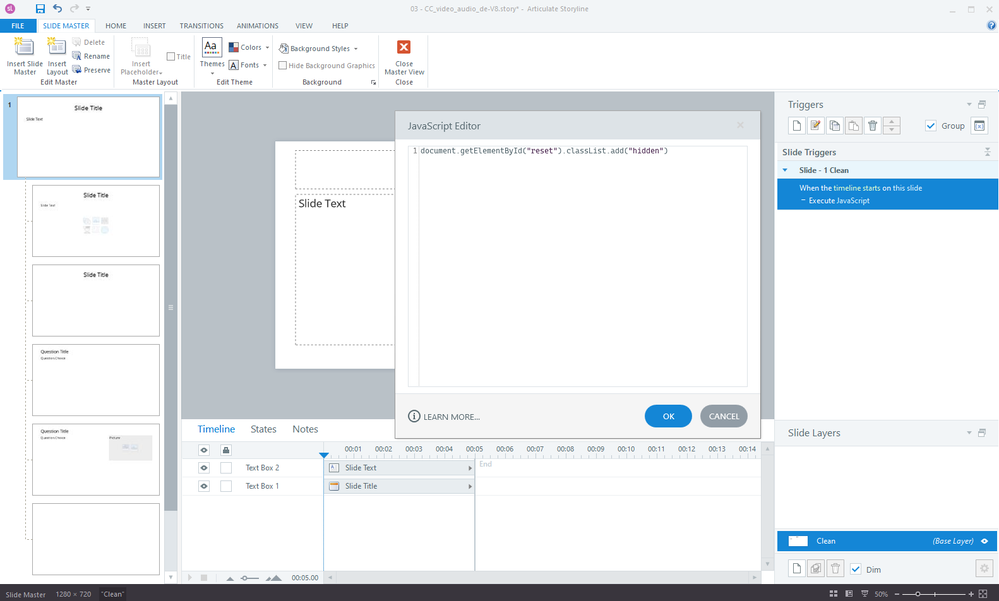Image resolution: width=999 pixels, height=601 pixels.
Task: Open layer properties gear in Slide Layers
Action: point(982,568)
